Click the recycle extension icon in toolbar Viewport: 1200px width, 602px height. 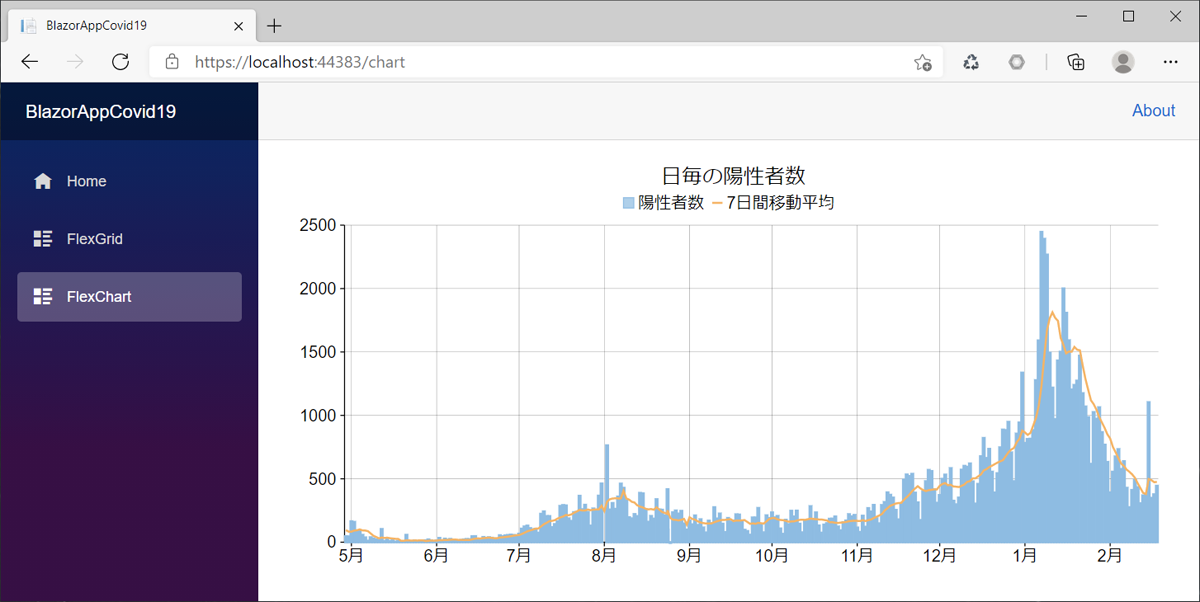point(971,62)
